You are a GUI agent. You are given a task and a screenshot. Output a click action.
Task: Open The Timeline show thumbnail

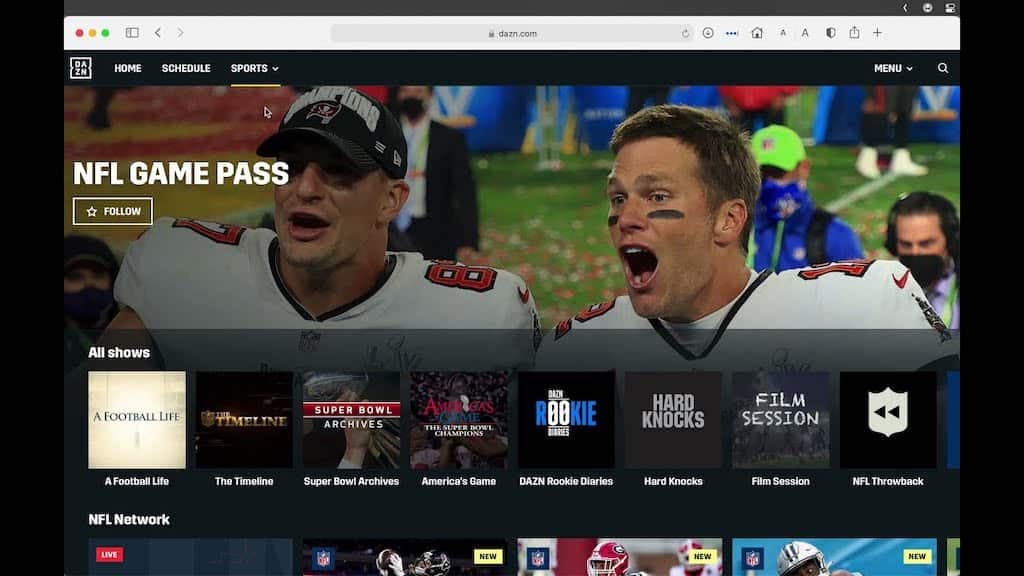pyautogui.click(x=244, y=420)
